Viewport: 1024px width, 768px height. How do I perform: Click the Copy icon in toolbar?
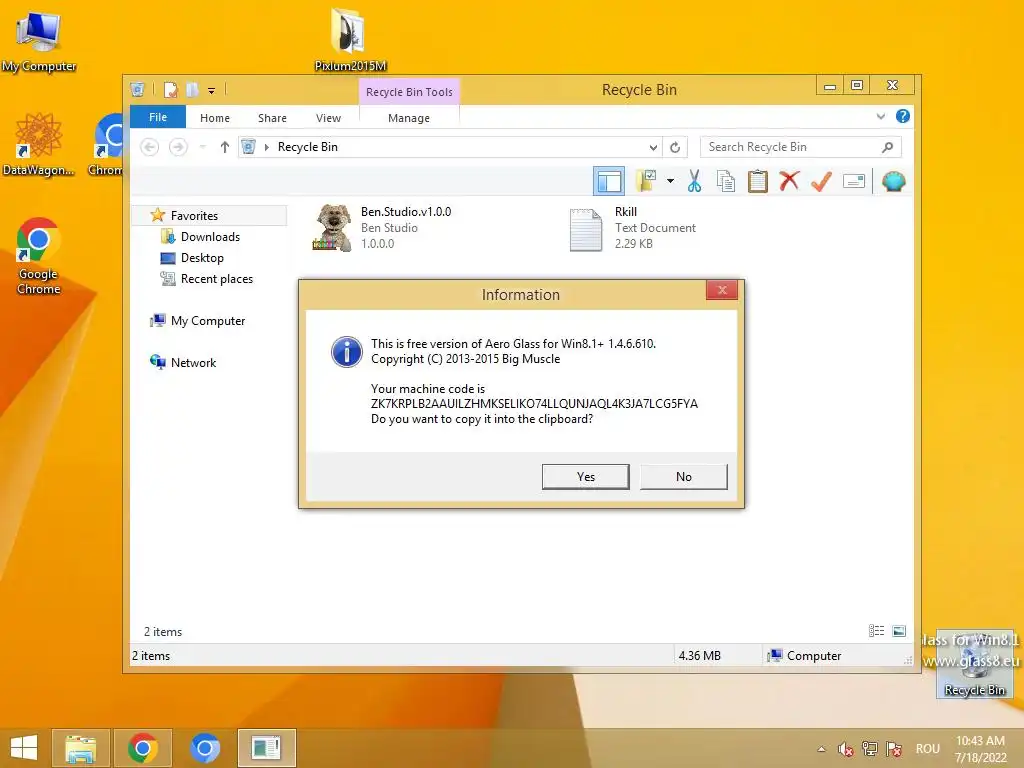(726, 181)
